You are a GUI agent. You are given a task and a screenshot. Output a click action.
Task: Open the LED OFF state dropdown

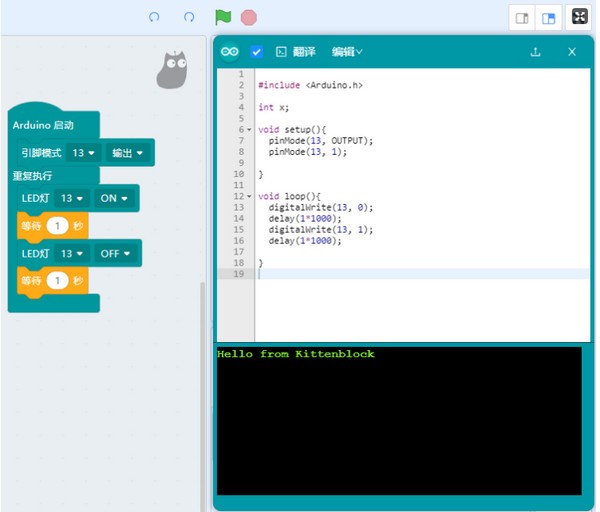[116, 254]
